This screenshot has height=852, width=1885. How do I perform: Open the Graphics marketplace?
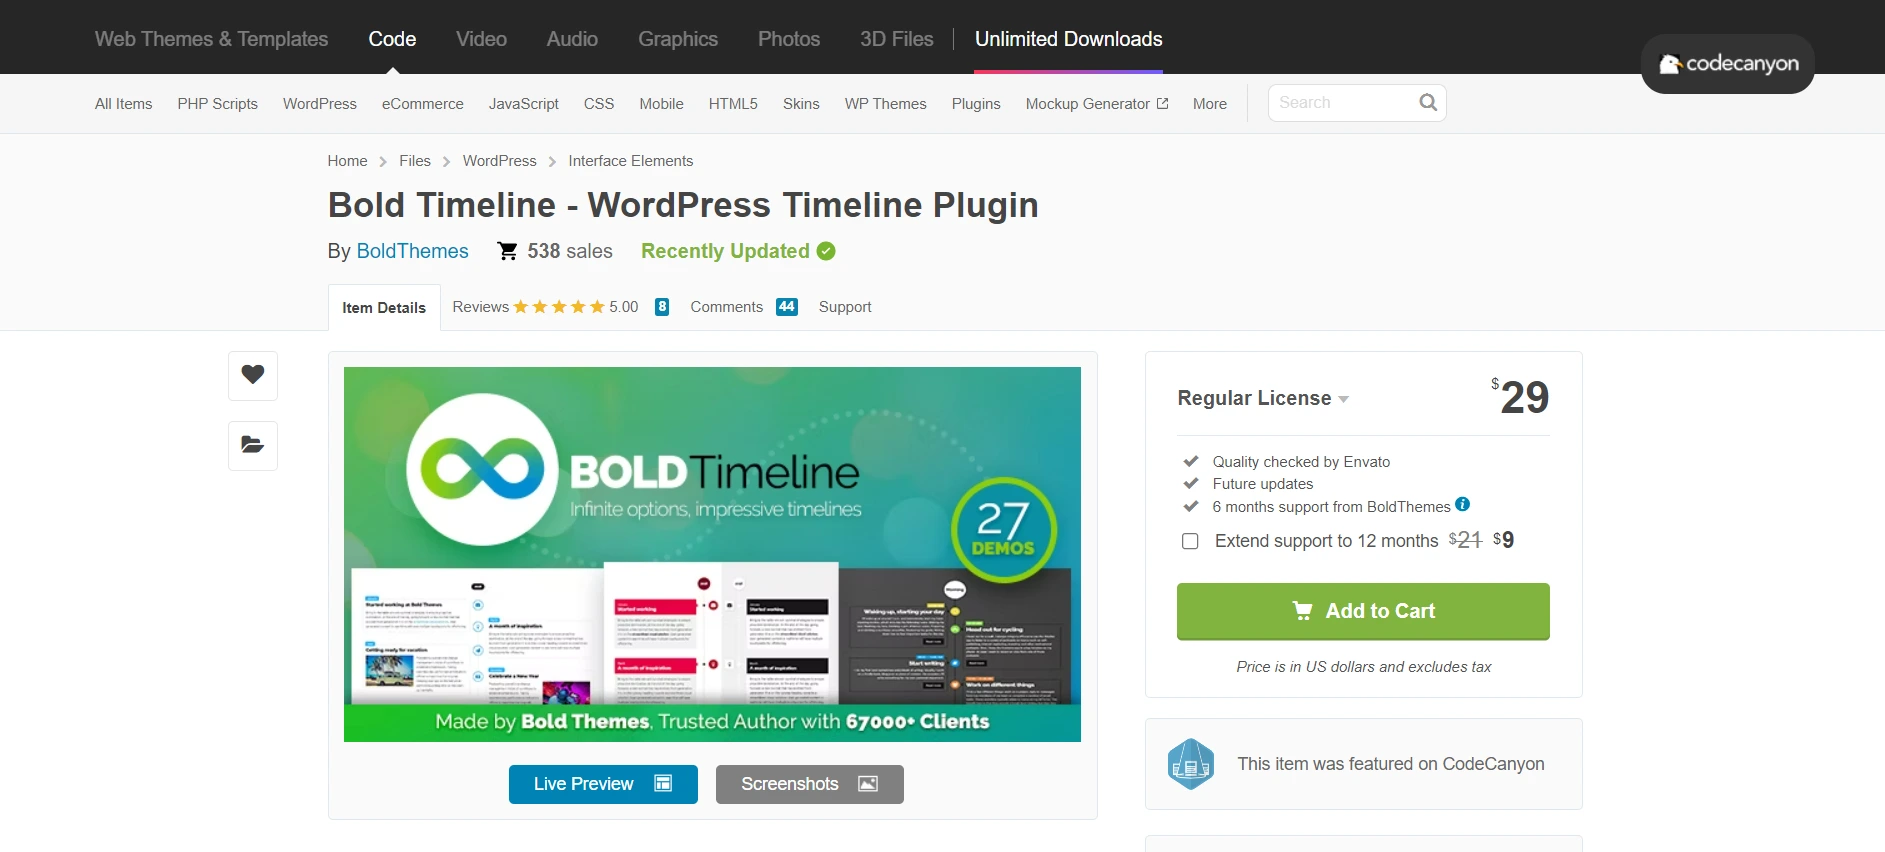coord(678,39)
